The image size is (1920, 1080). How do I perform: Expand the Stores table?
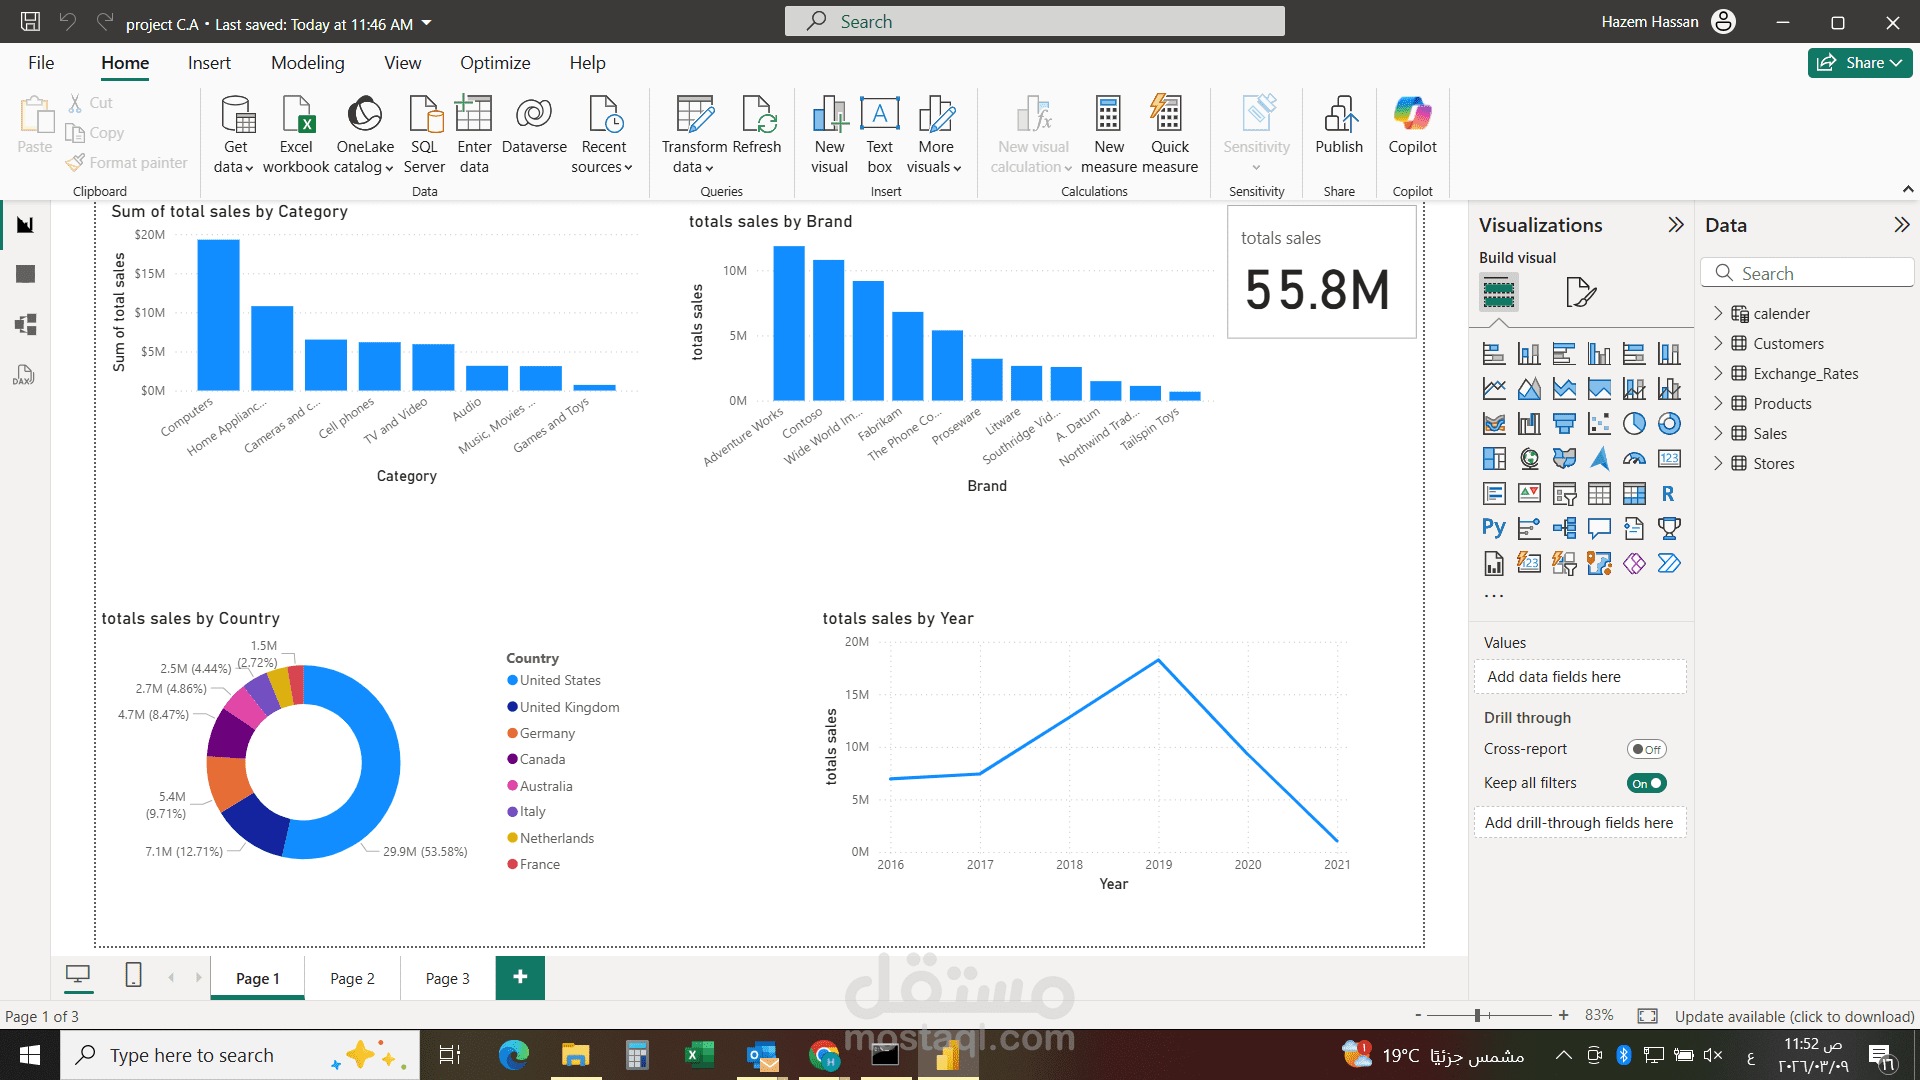[x=1718, y=463]
